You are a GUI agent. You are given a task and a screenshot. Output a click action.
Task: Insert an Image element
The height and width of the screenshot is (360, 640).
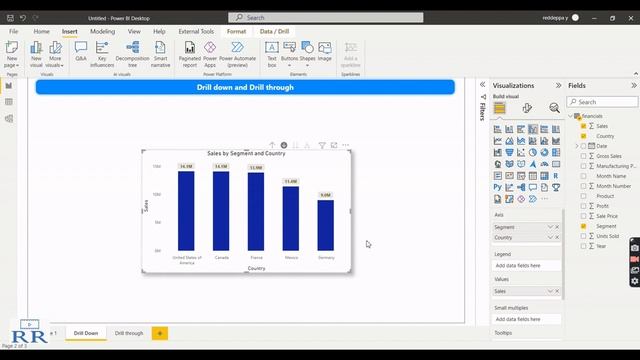(324, 51)
